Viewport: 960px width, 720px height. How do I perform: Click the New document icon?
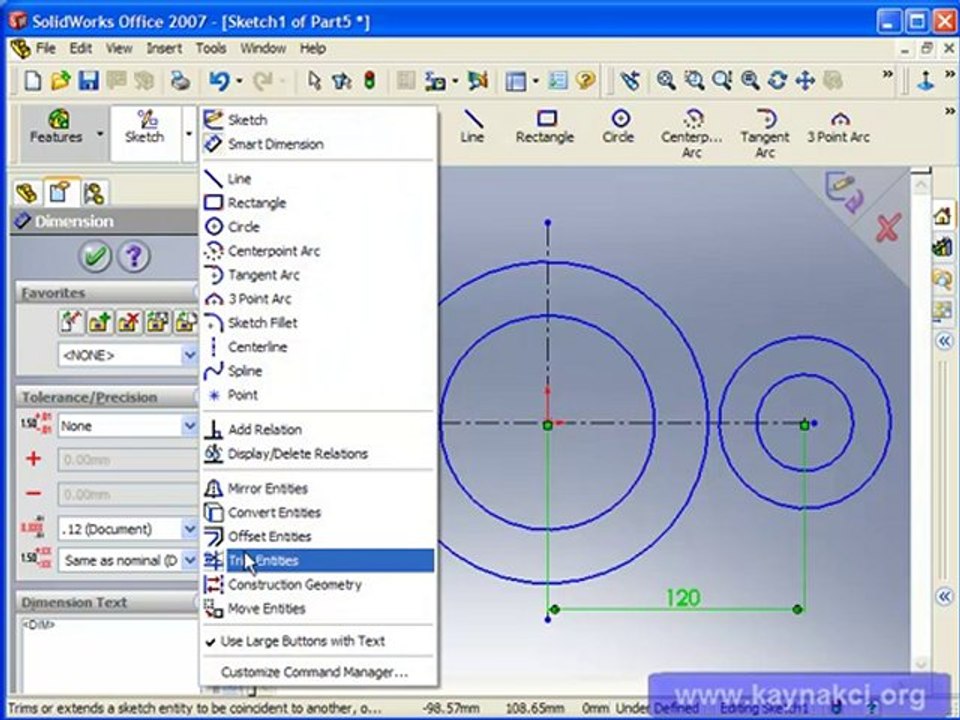32,80
